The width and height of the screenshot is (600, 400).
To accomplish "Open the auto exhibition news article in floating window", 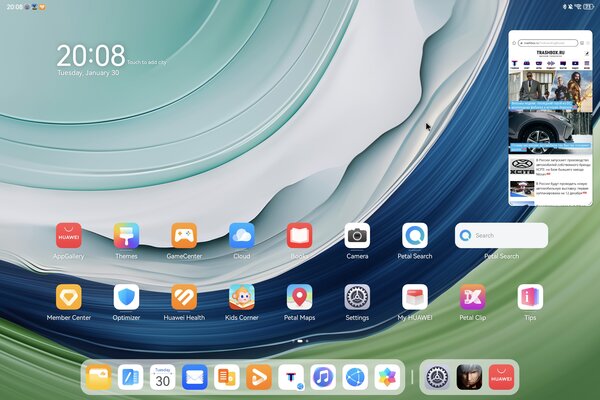I will 550,189.
